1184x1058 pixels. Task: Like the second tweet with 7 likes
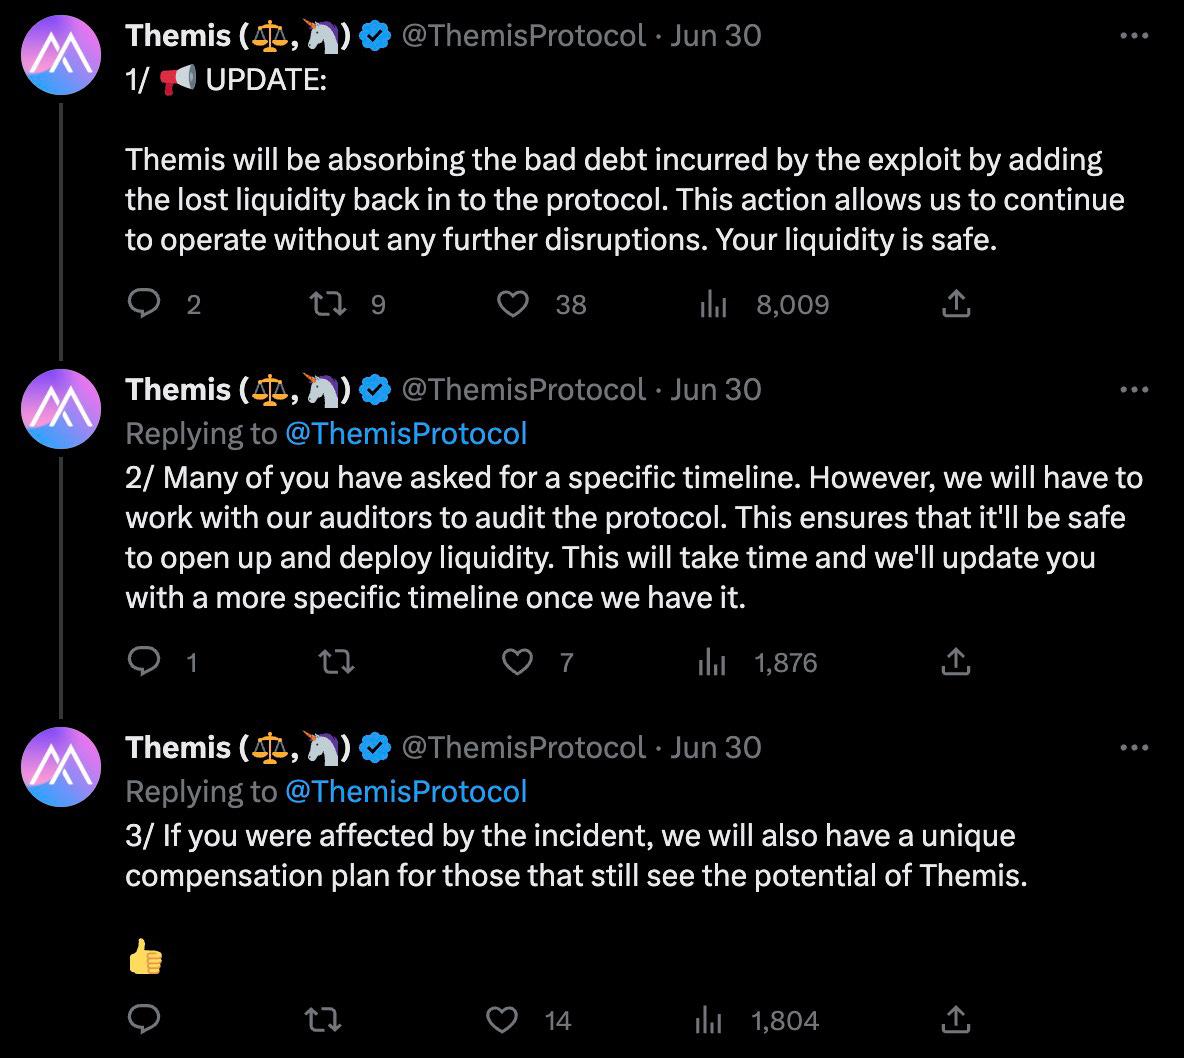click(517, 662)
